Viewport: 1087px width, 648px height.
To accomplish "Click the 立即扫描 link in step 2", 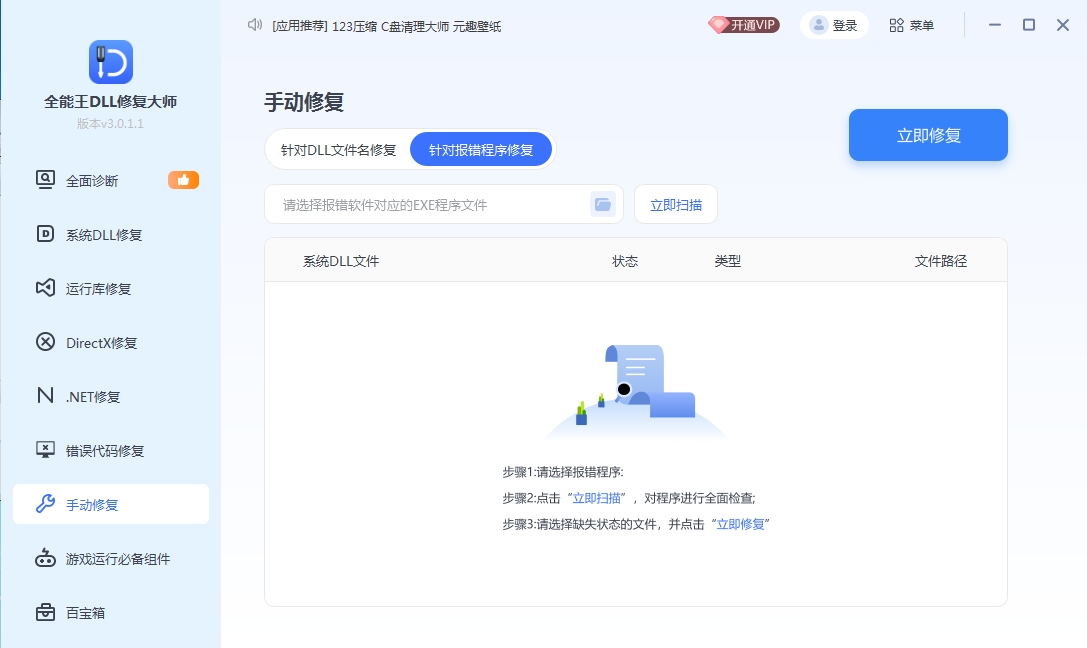I will pyautogui.click(x=598, y=498).
